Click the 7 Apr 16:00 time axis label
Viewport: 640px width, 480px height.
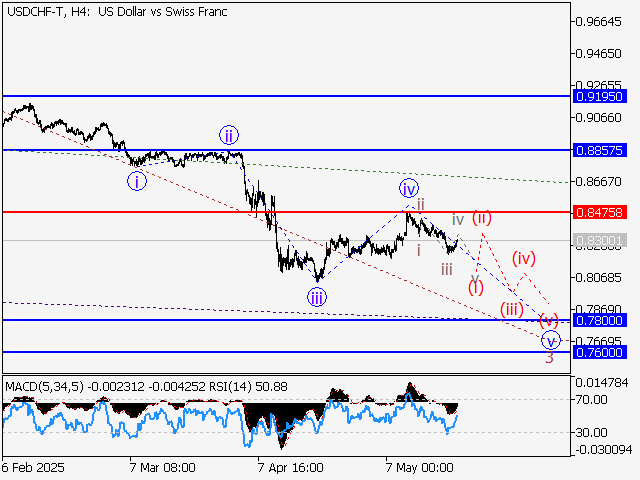290,467
